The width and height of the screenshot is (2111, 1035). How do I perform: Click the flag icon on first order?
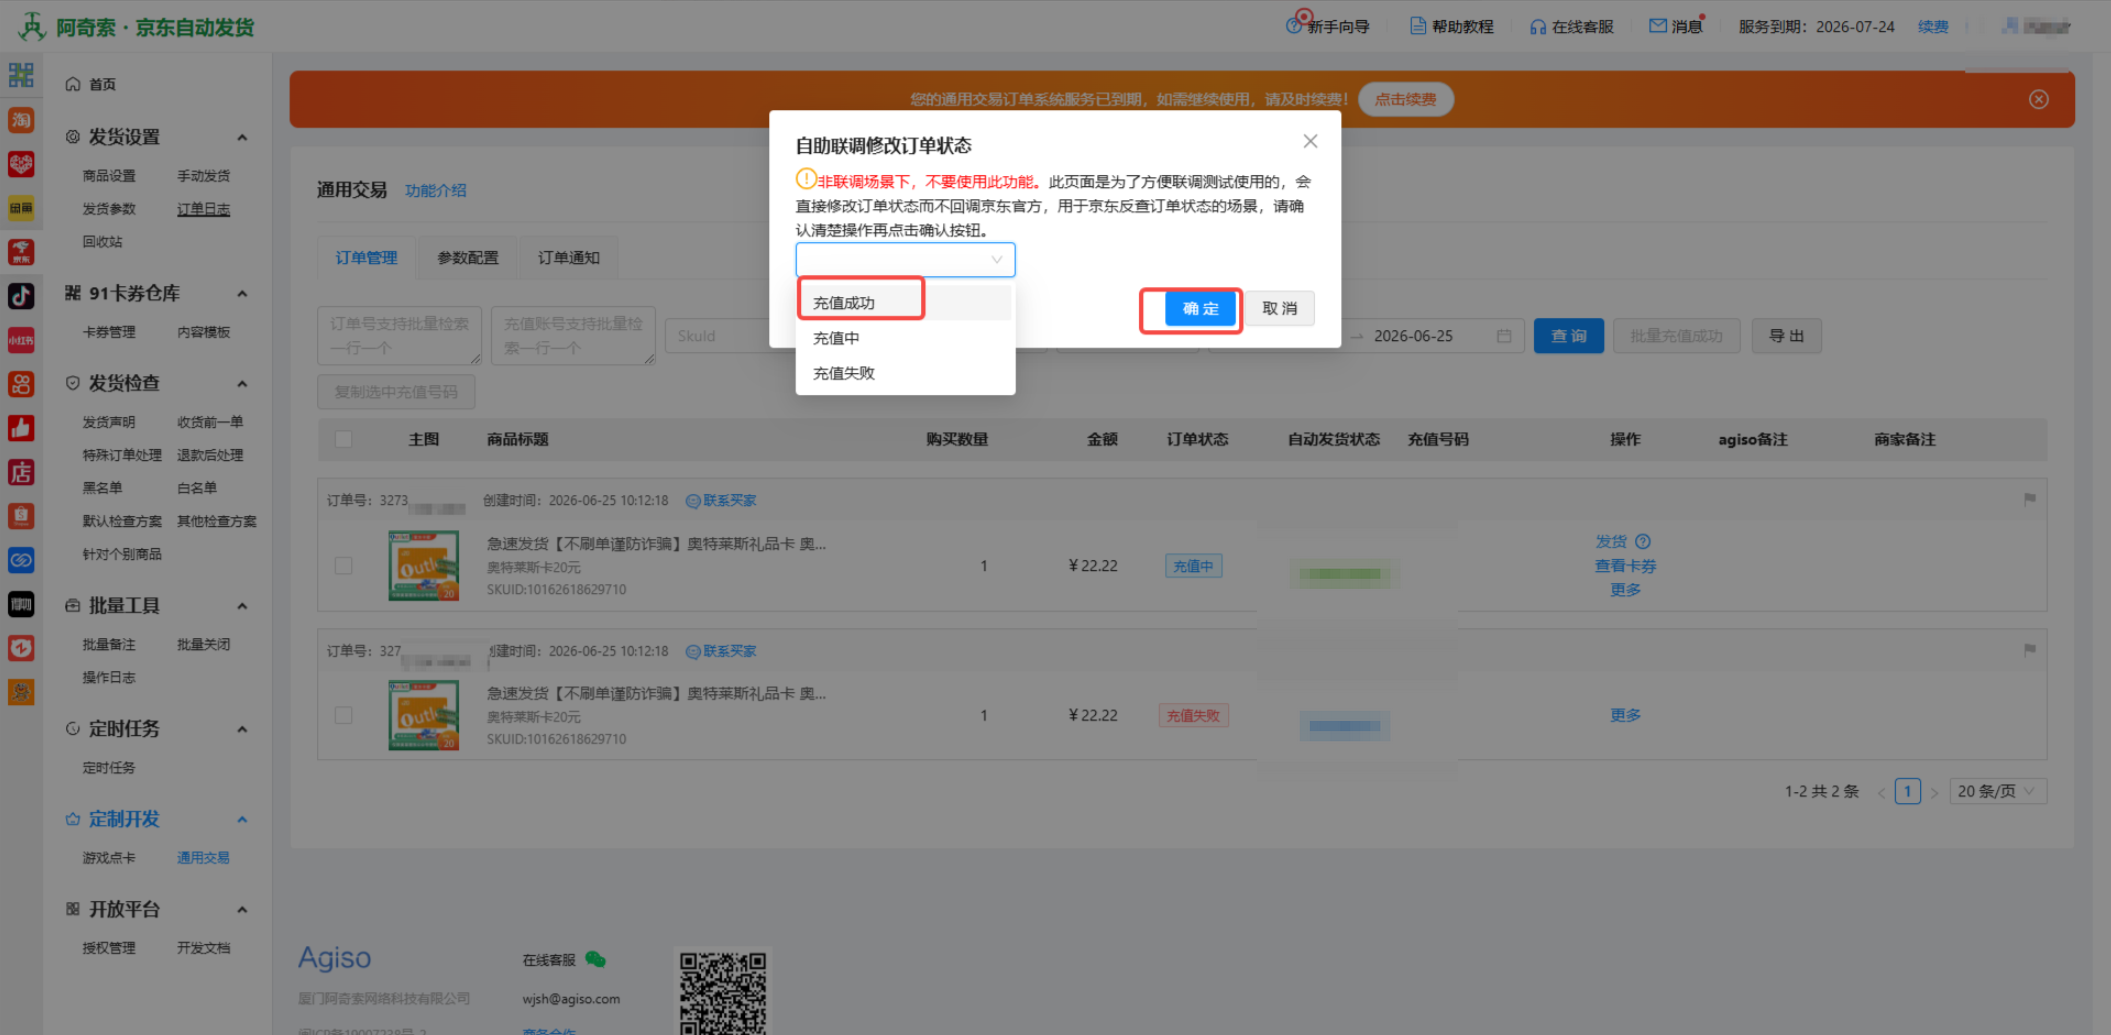coord(2029,499)
